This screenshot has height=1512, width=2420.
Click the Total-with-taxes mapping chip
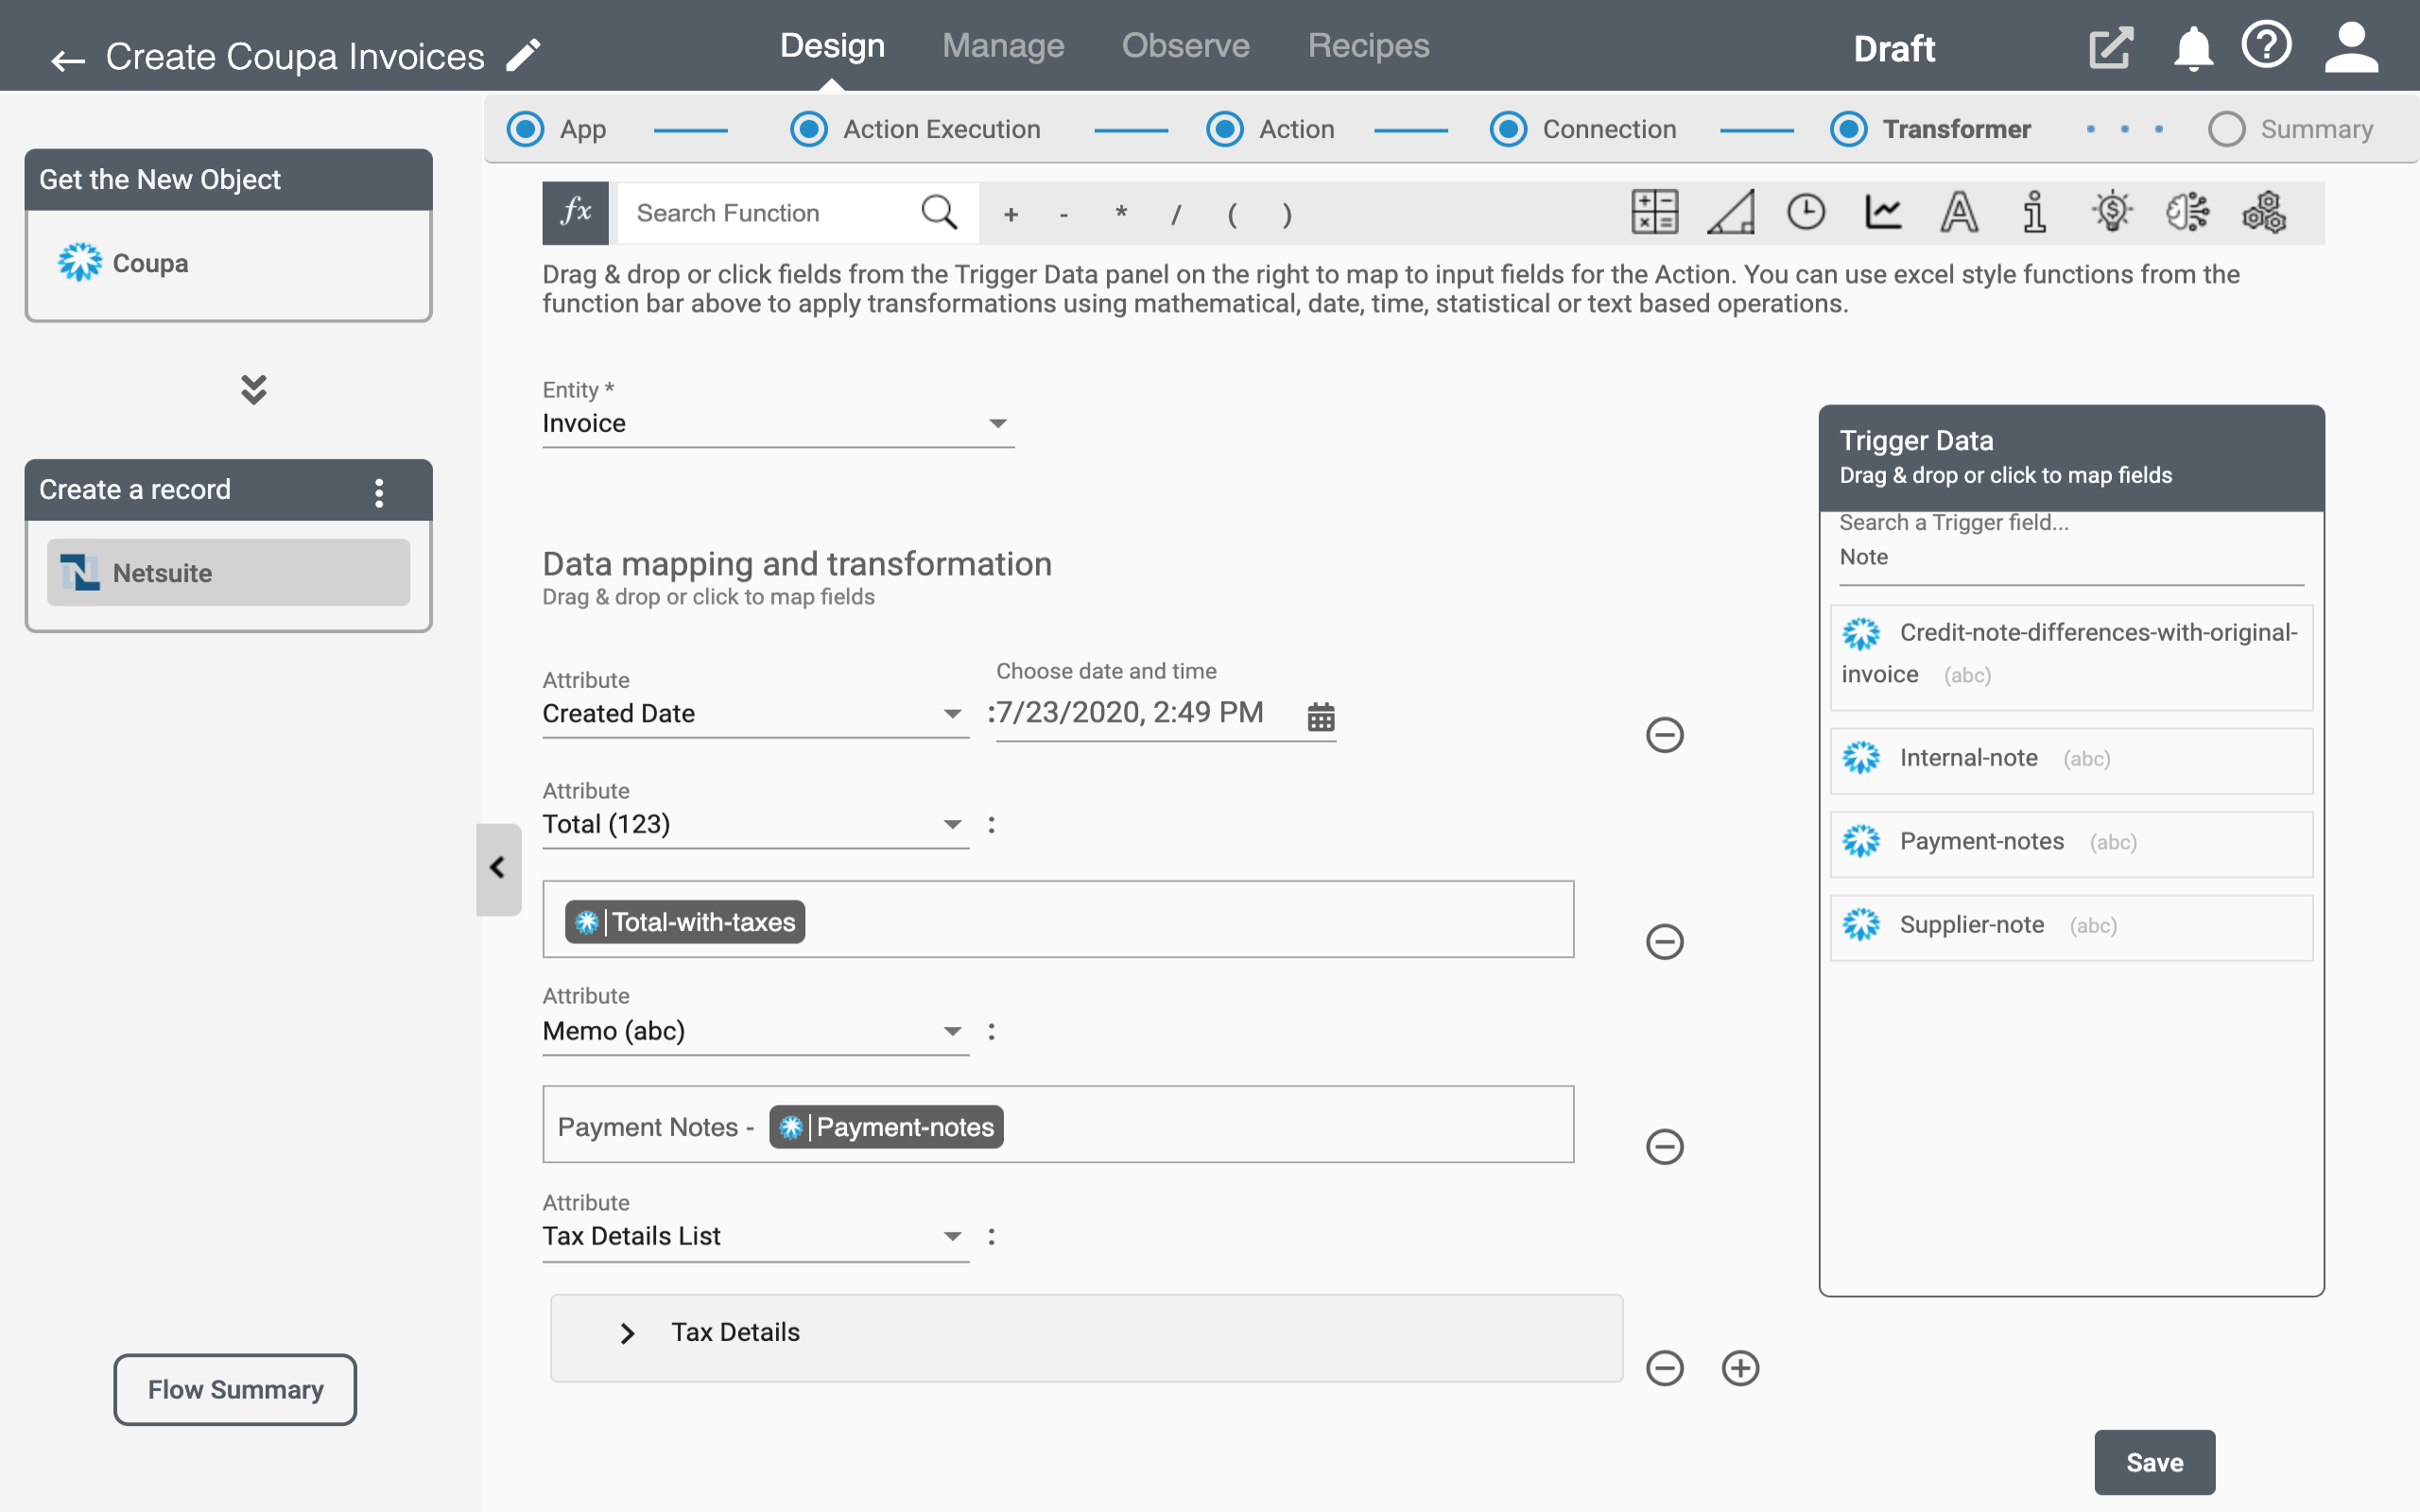685,922
